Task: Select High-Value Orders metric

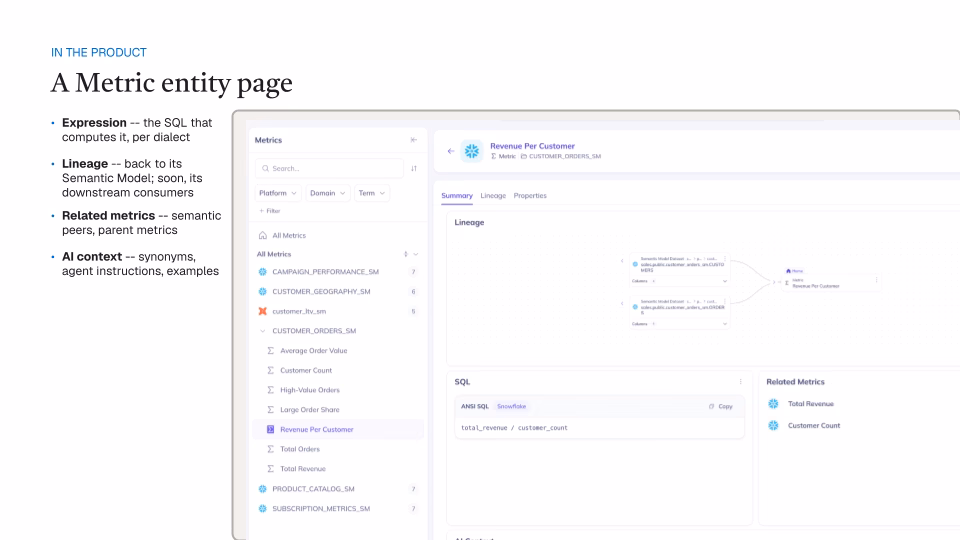Action: click(310, 390)
